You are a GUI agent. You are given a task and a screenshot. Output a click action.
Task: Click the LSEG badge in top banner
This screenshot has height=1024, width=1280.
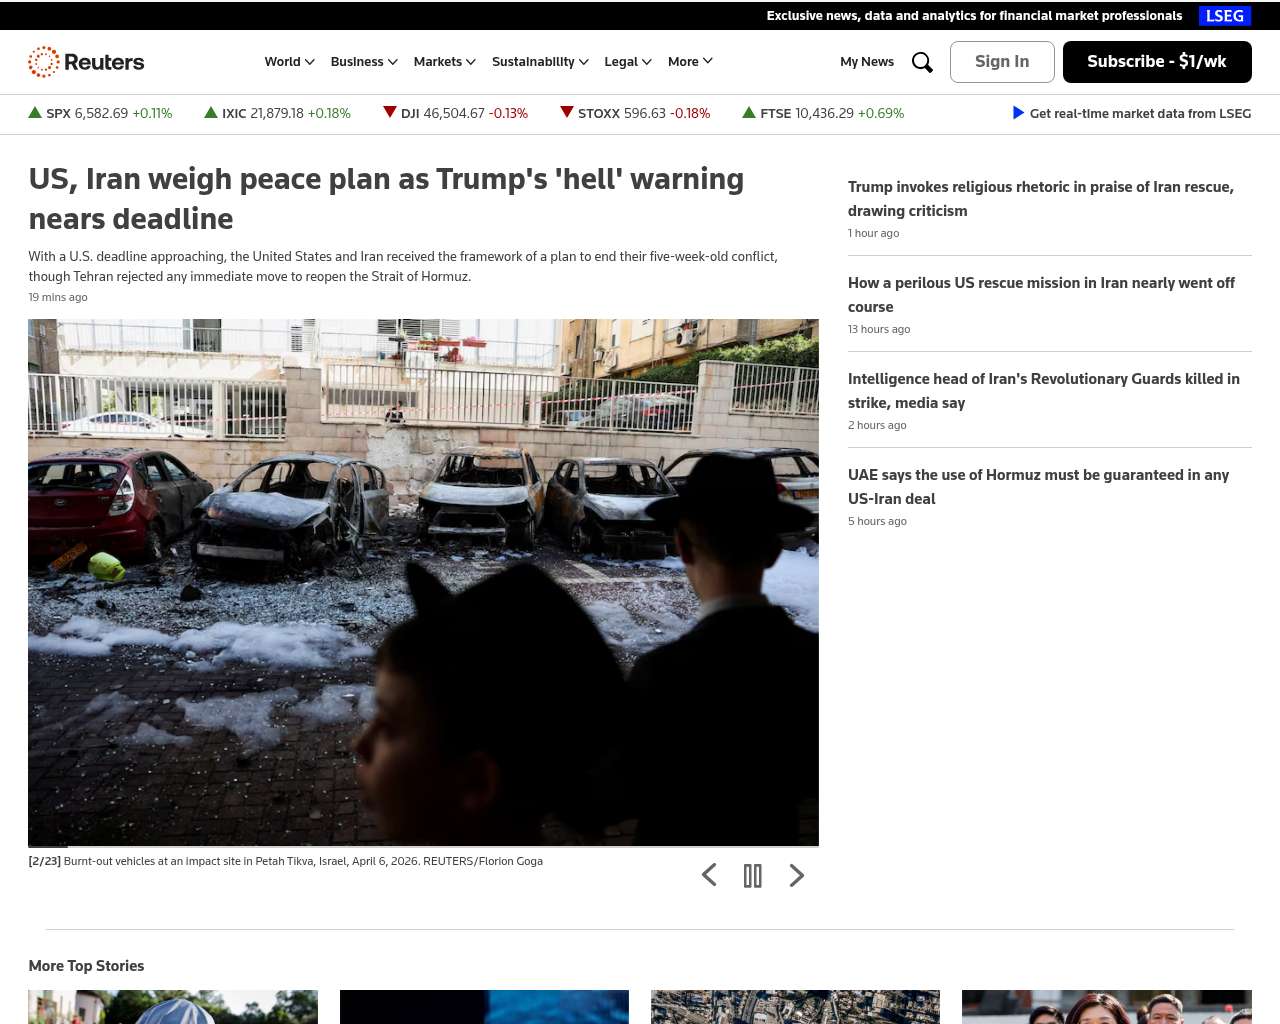[x=1224, y=16]
